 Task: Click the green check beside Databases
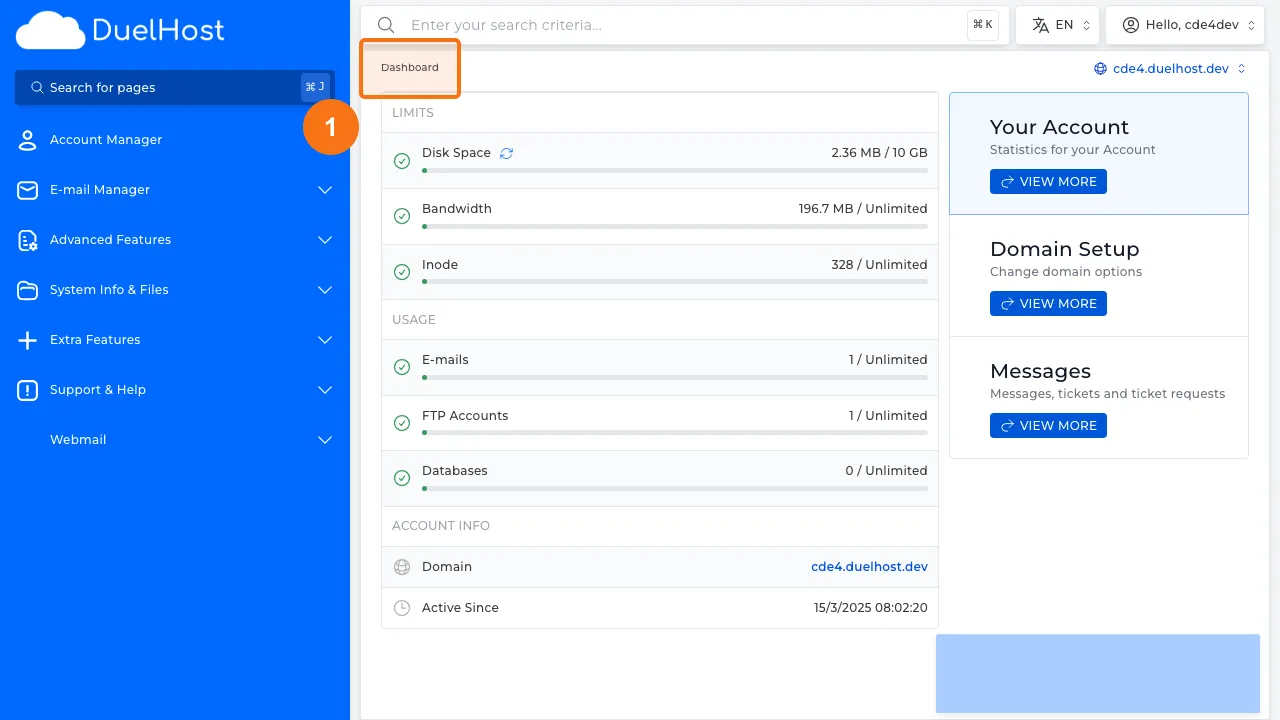coord(402,478)
